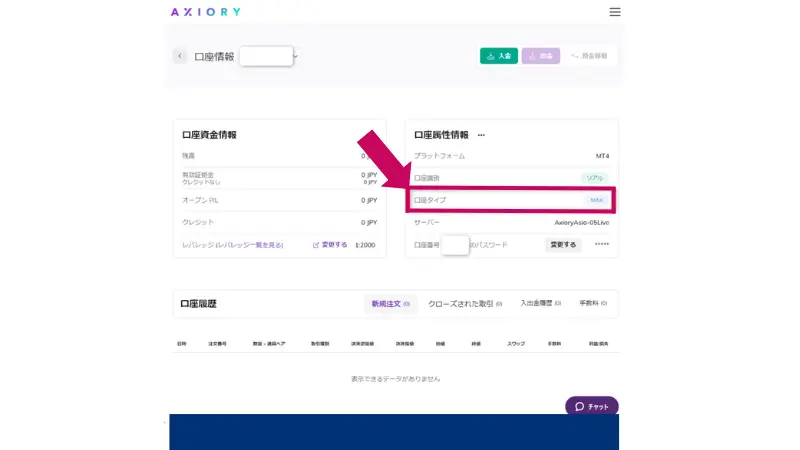Viewport: 800px width, 450px height.
Task: Click the back arrow beside 口座情報
Action: click(x=180, y=56)
